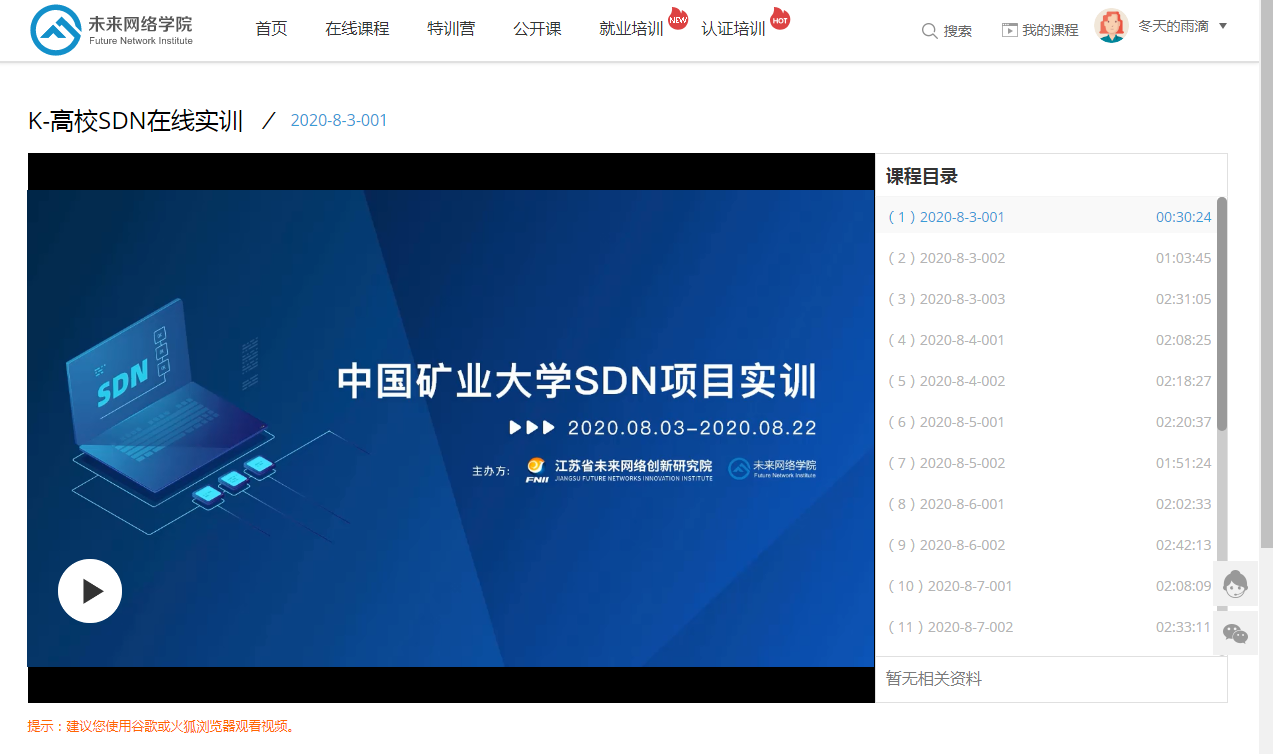This screenshot has width=1273, height=754.
Task: Select lesson (10) 2020-8-7-001
Action: [x=1046, y=586]
